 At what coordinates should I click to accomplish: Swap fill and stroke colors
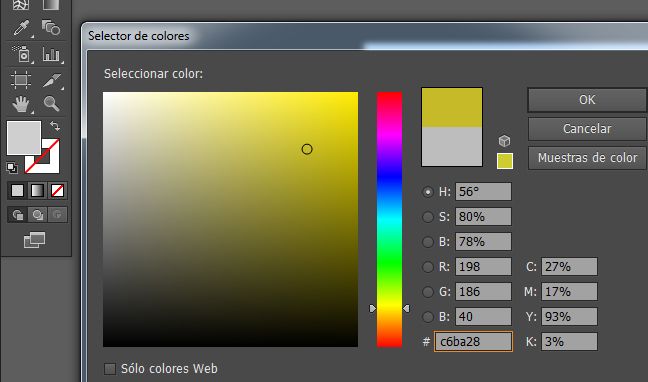(x=55, y=125)
